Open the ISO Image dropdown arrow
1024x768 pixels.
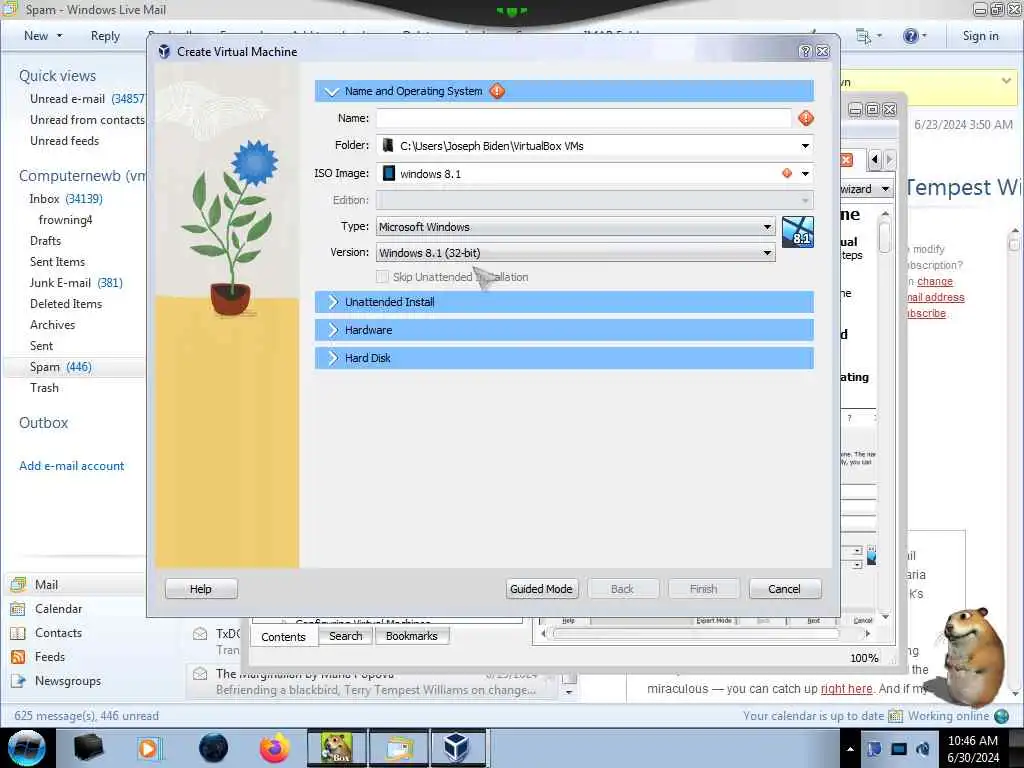[x=805, y=174]
